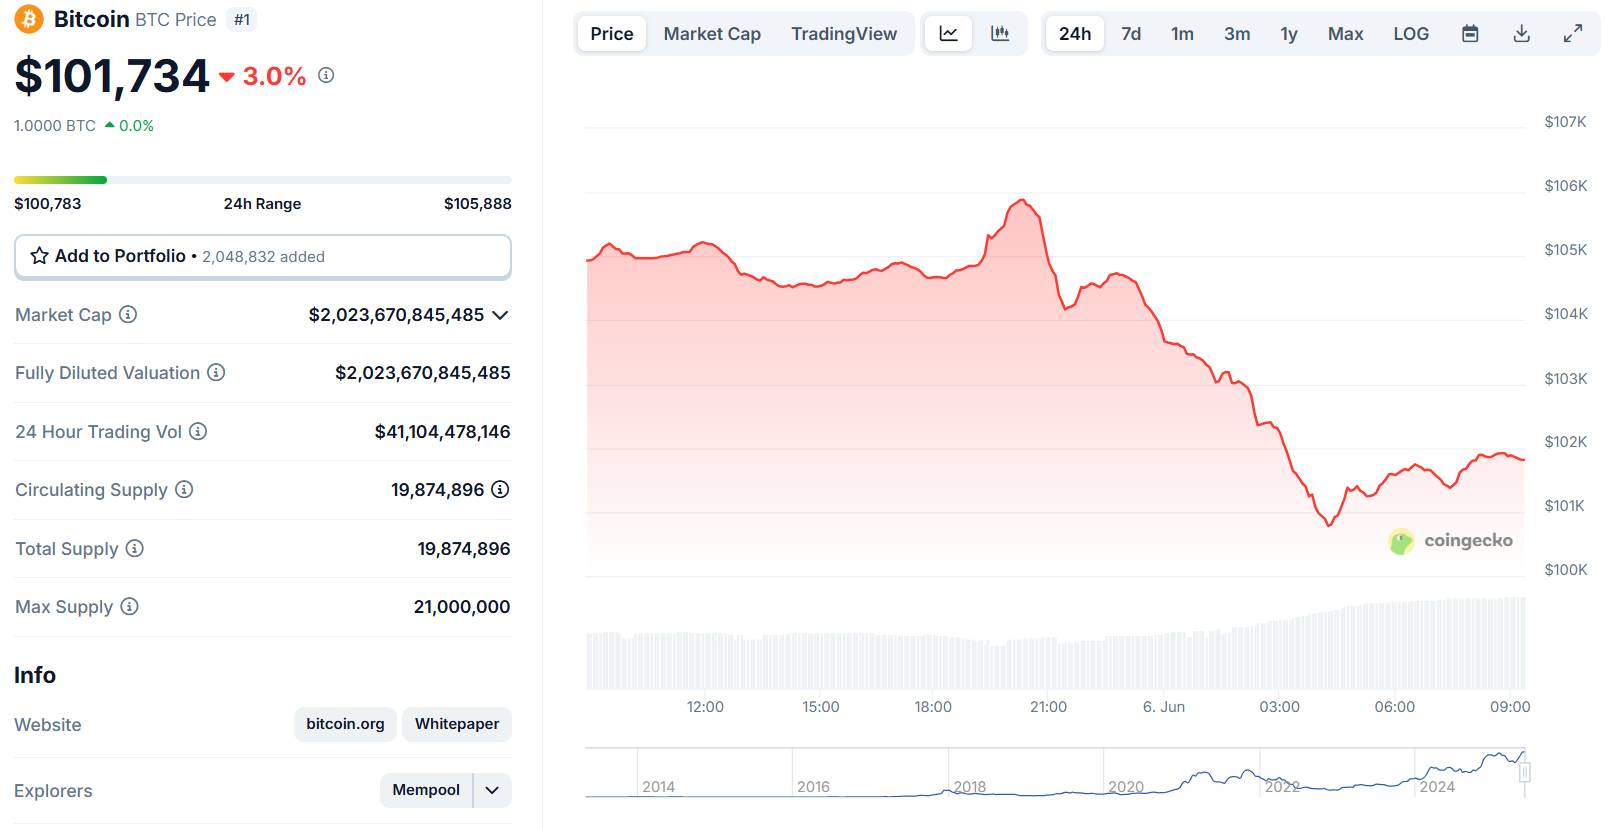Expand the Market Cap details chevron

[x=501, y=315]
